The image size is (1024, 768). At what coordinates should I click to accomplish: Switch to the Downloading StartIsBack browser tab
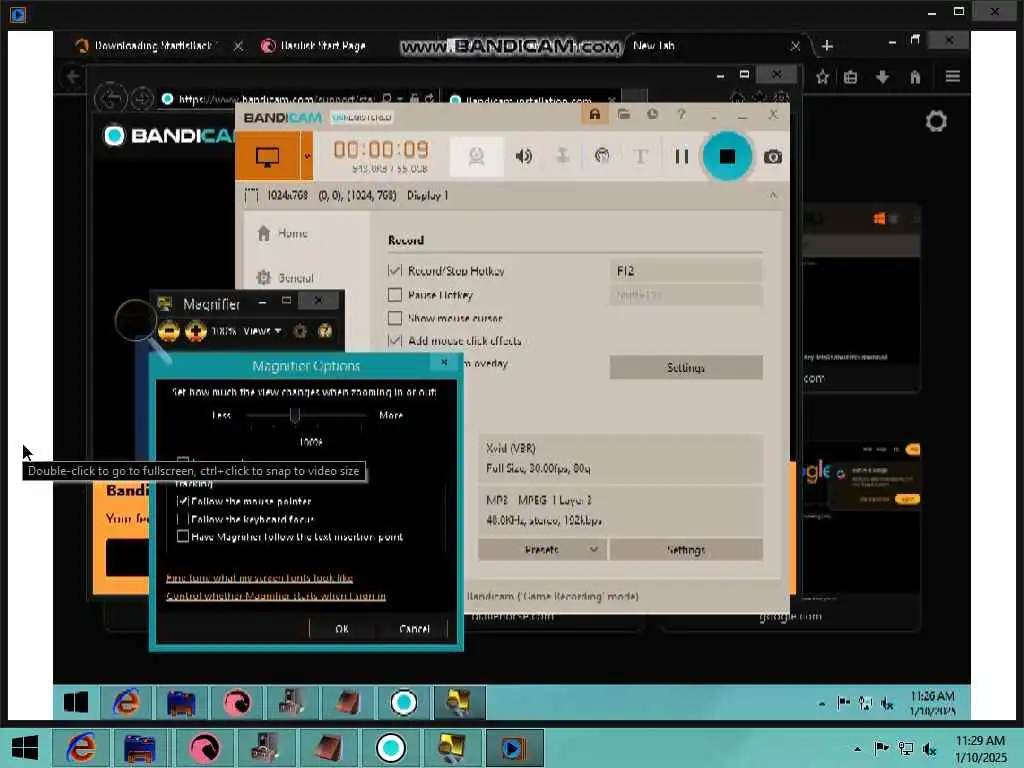point(153,46)
